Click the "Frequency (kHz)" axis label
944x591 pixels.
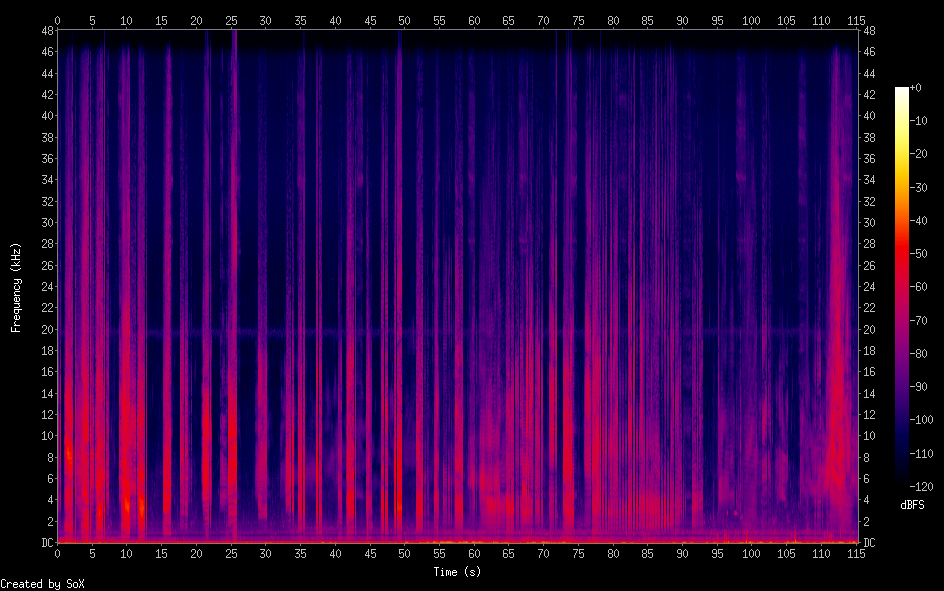(x=16, y=287)
